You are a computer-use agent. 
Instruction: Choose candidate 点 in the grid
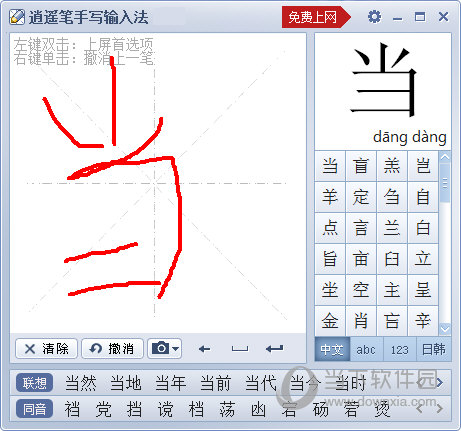coord(330,228)
